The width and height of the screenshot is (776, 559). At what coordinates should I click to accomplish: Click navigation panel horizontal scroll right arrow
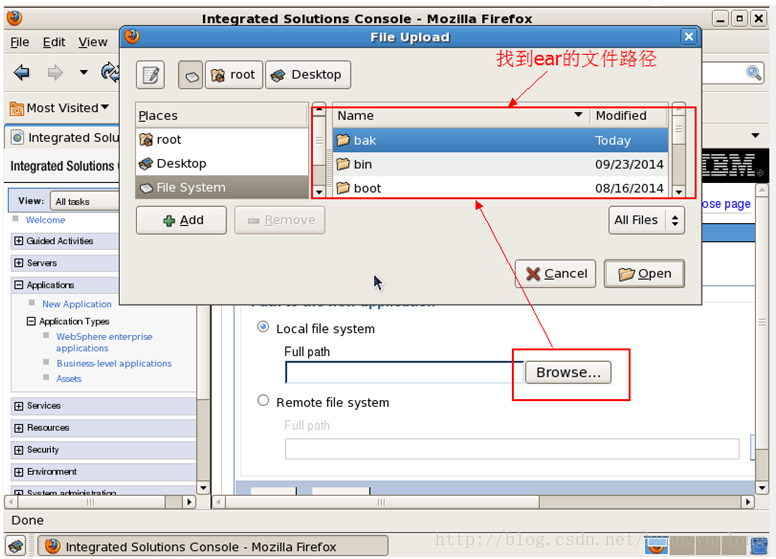pos(189,502)
